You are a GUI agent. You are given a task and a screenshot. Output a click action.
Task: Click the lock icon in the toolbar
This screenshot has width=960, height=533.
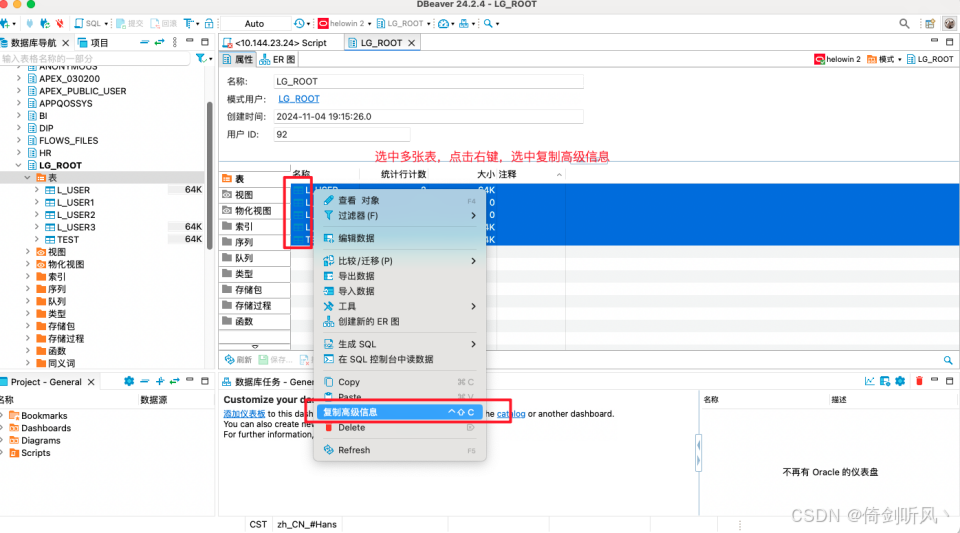click(209, 23)
